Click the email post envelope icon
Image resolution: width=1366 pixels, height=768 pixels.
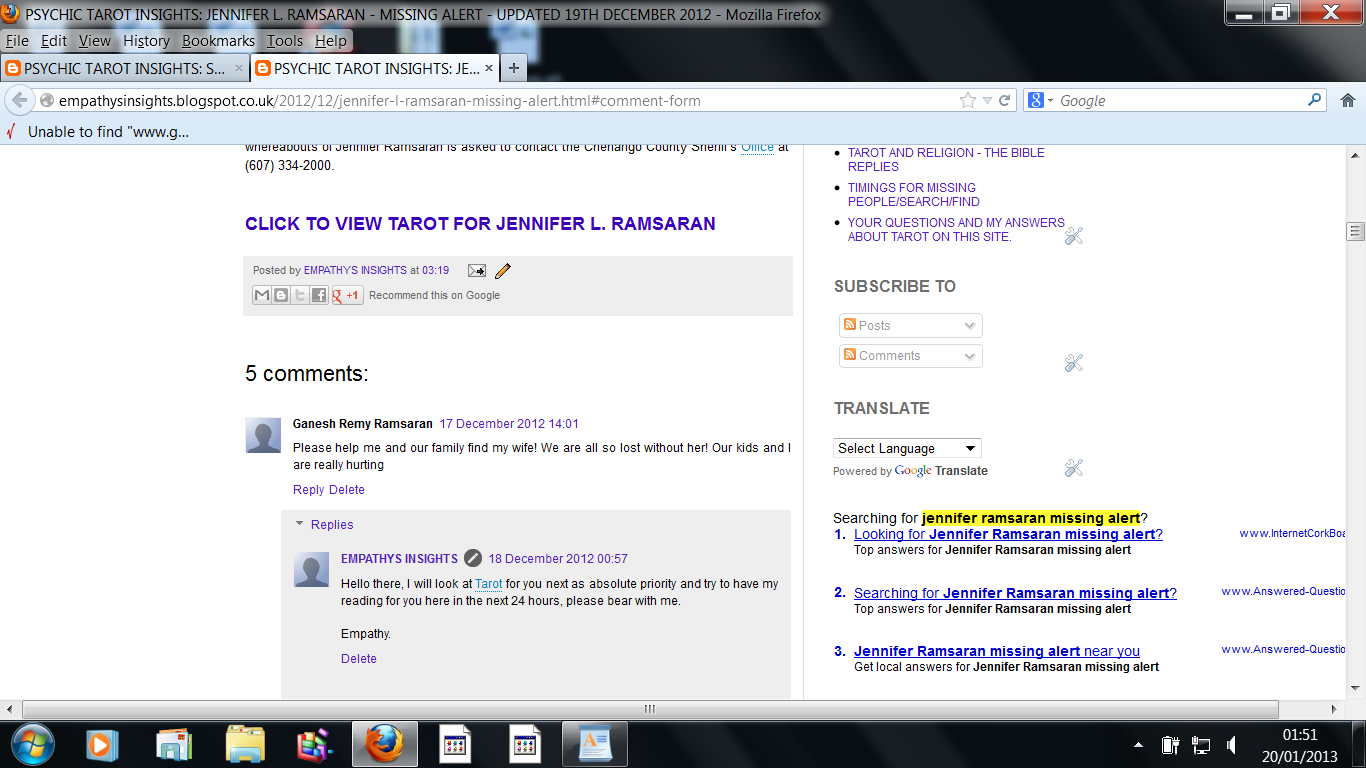(x=477, y=271)
